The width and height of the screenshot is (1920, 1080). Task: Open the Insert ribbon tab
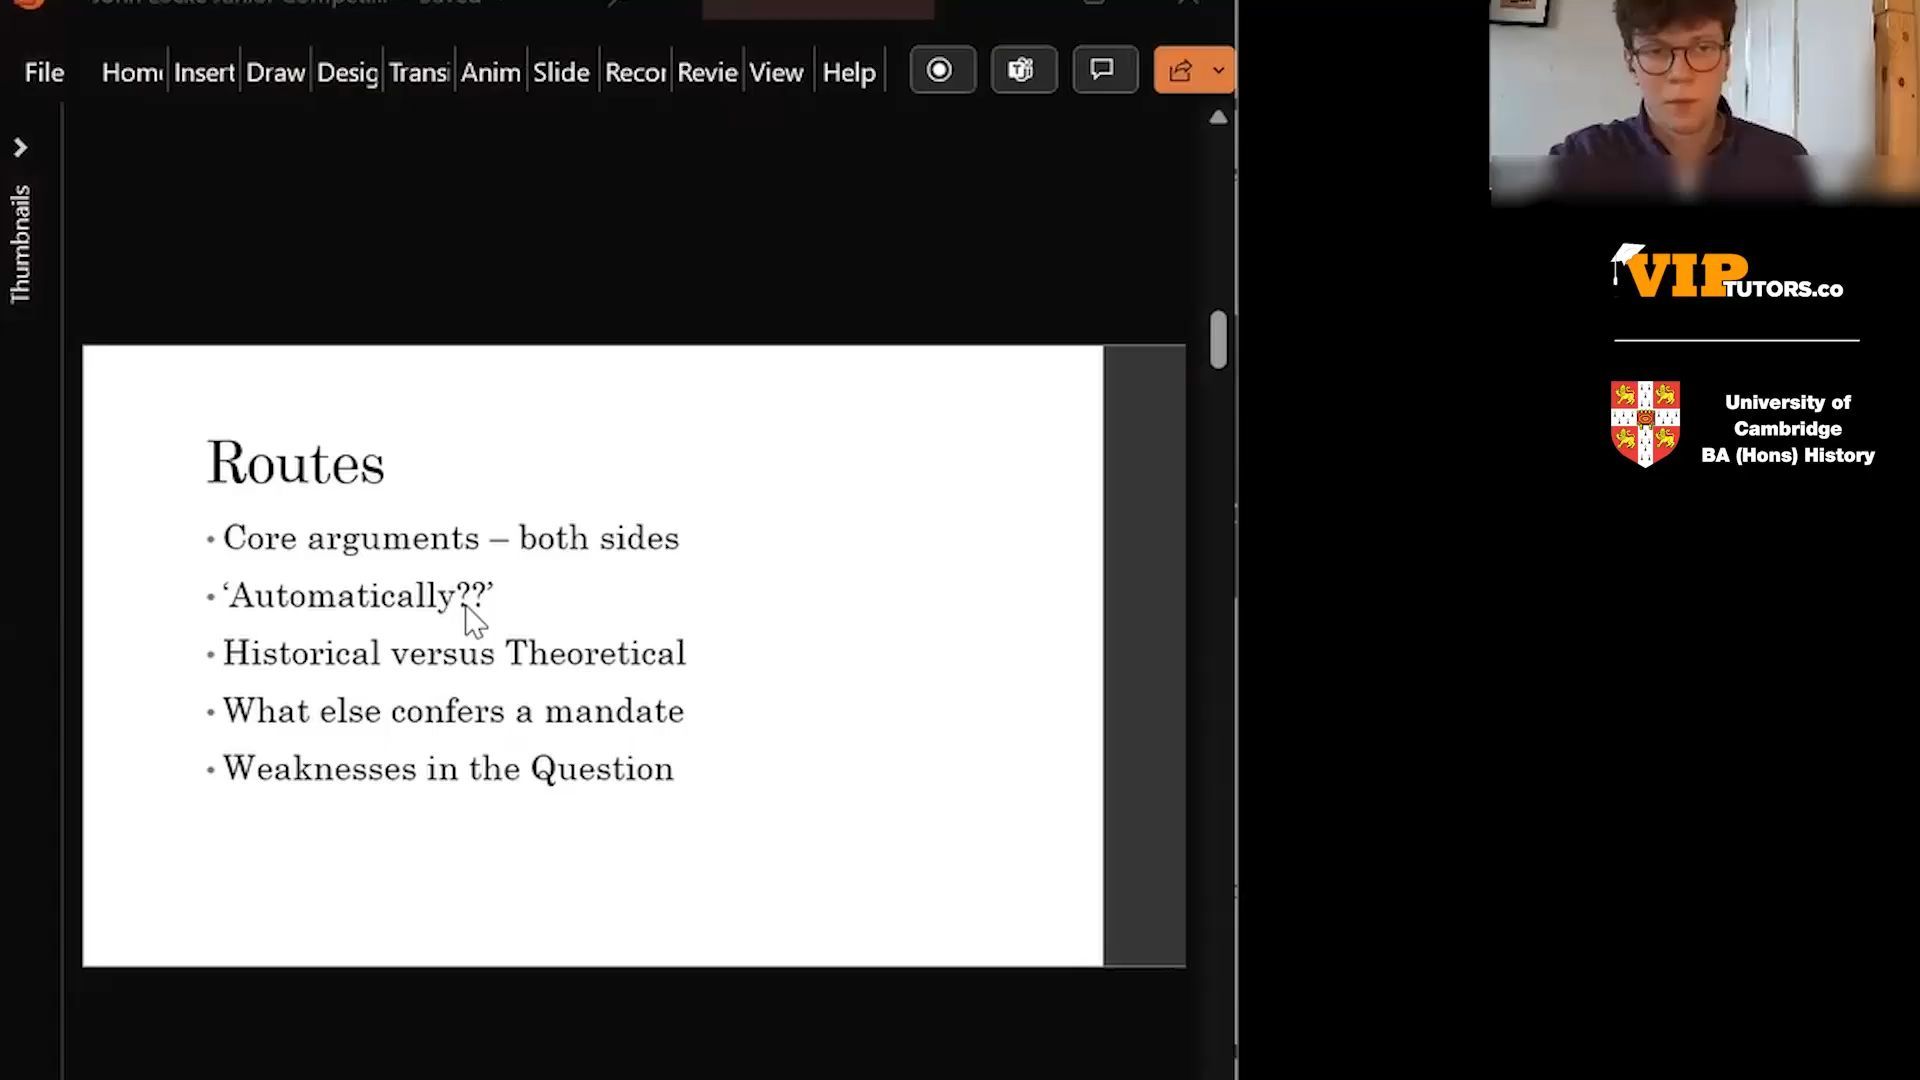(204, 72)
